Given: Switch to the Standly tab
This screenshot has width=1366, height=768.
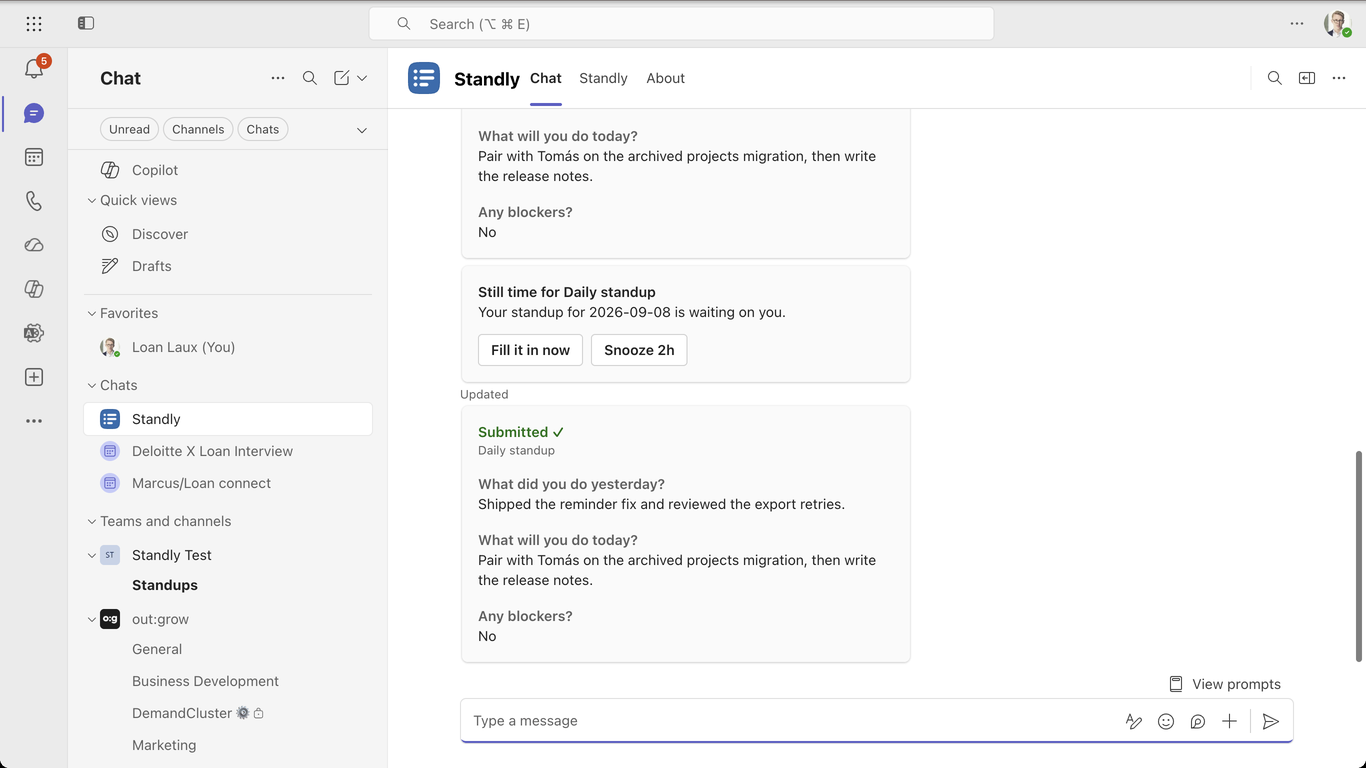Looking at the screenshot, I should (603, 78).
